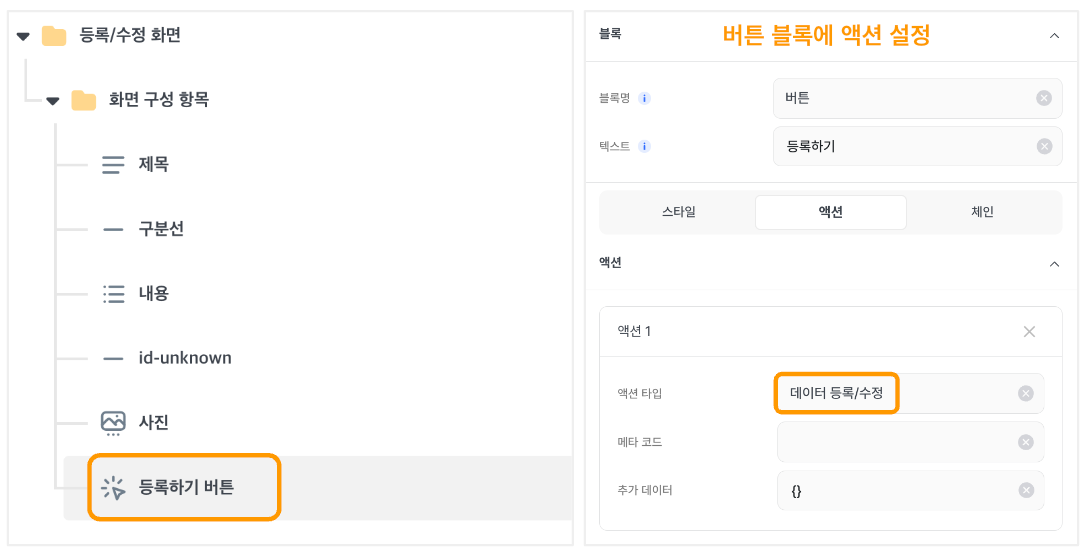Clear the 액션 타입 field using X icon
1086x552 pixels.
tap(1026, 393)
